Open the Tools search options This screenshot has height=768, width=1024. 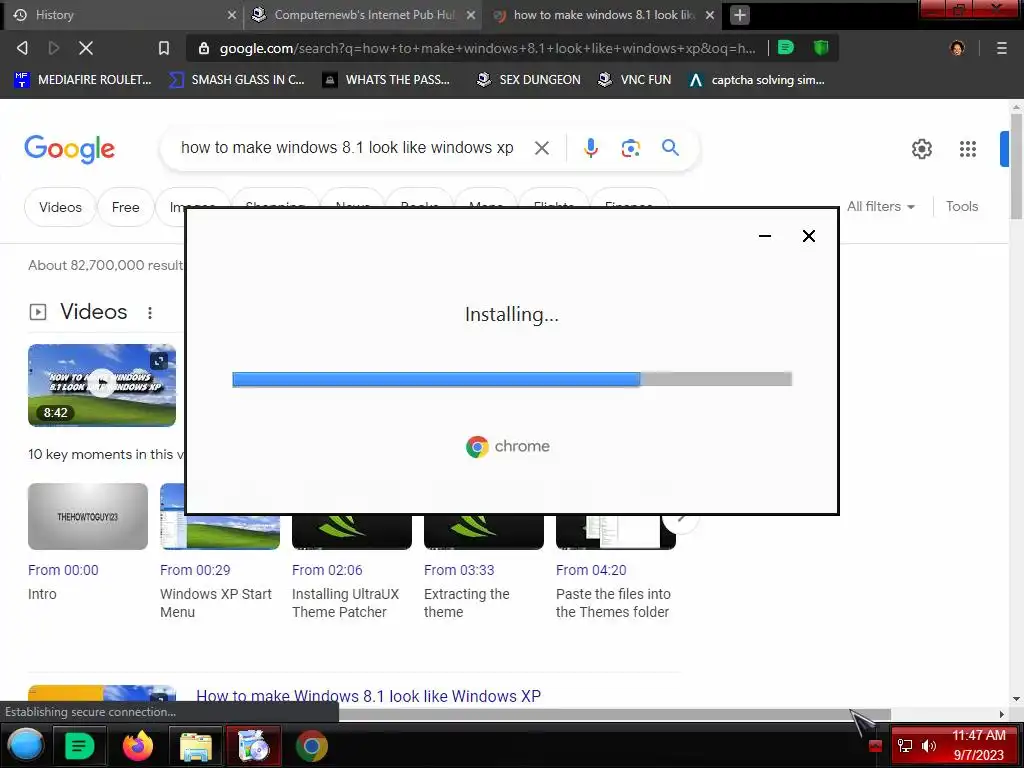961,206
